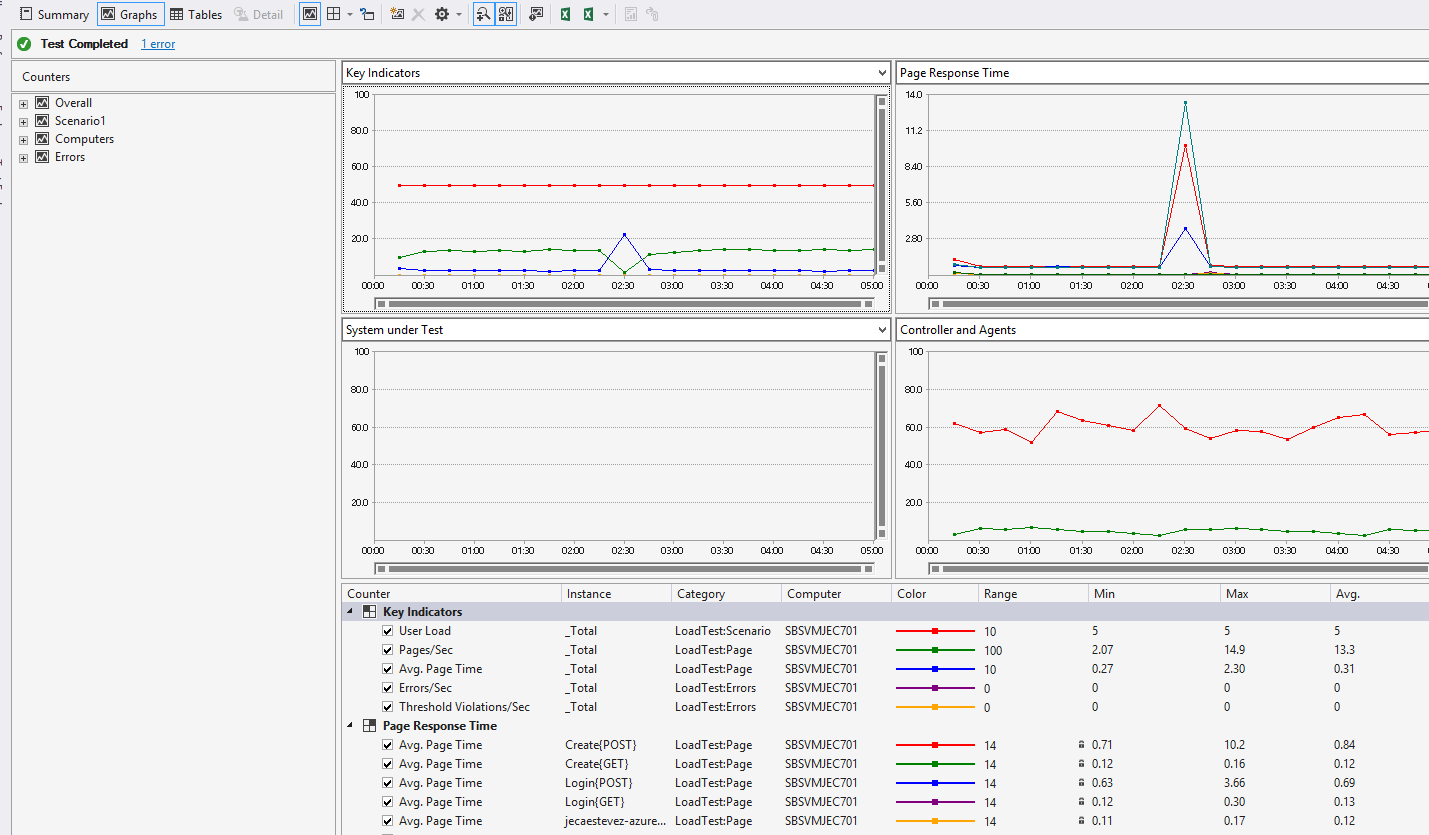
Task: Click the add new graph icon
Action: [397, 15]
